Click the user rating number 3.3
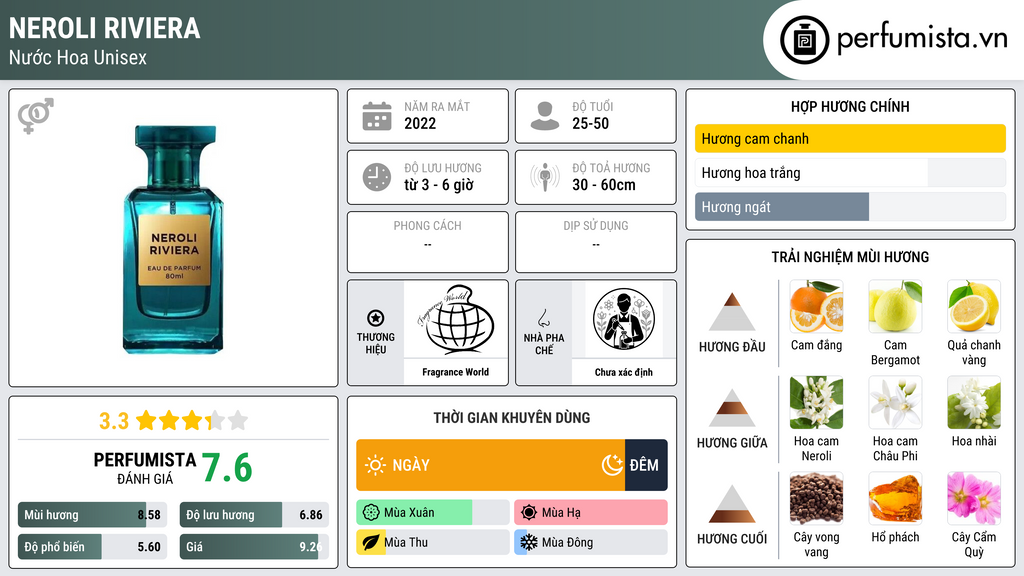The height and width of the screenshot is (576, 1024). click(x=114, y=421)
